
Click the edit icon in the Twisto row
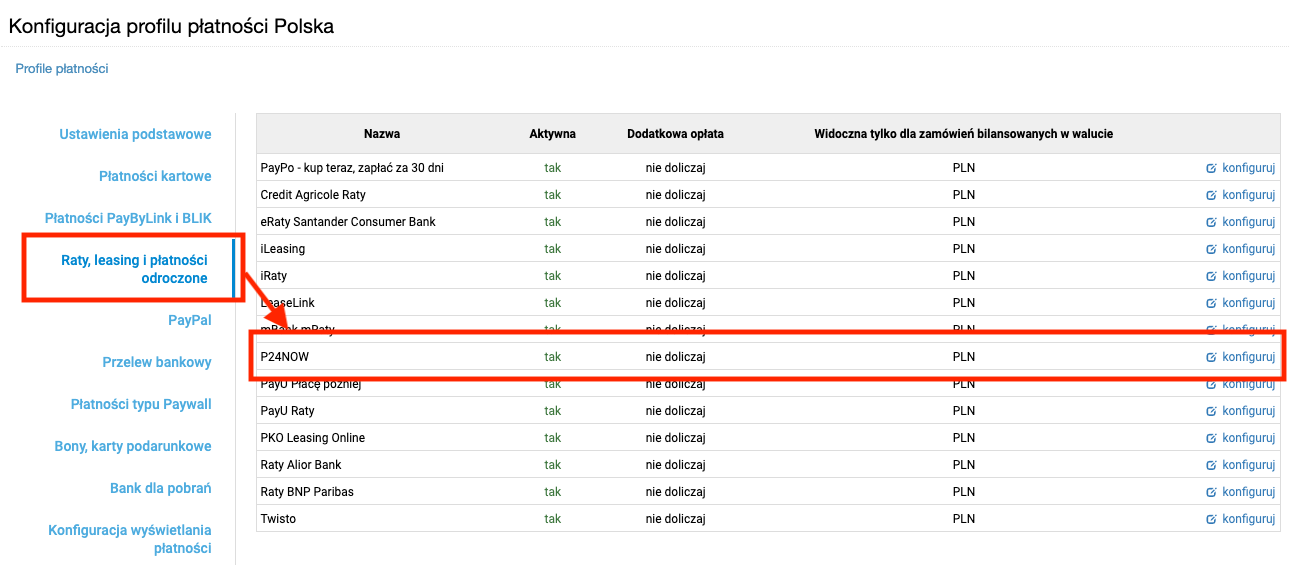click(x=1211, y=519)
